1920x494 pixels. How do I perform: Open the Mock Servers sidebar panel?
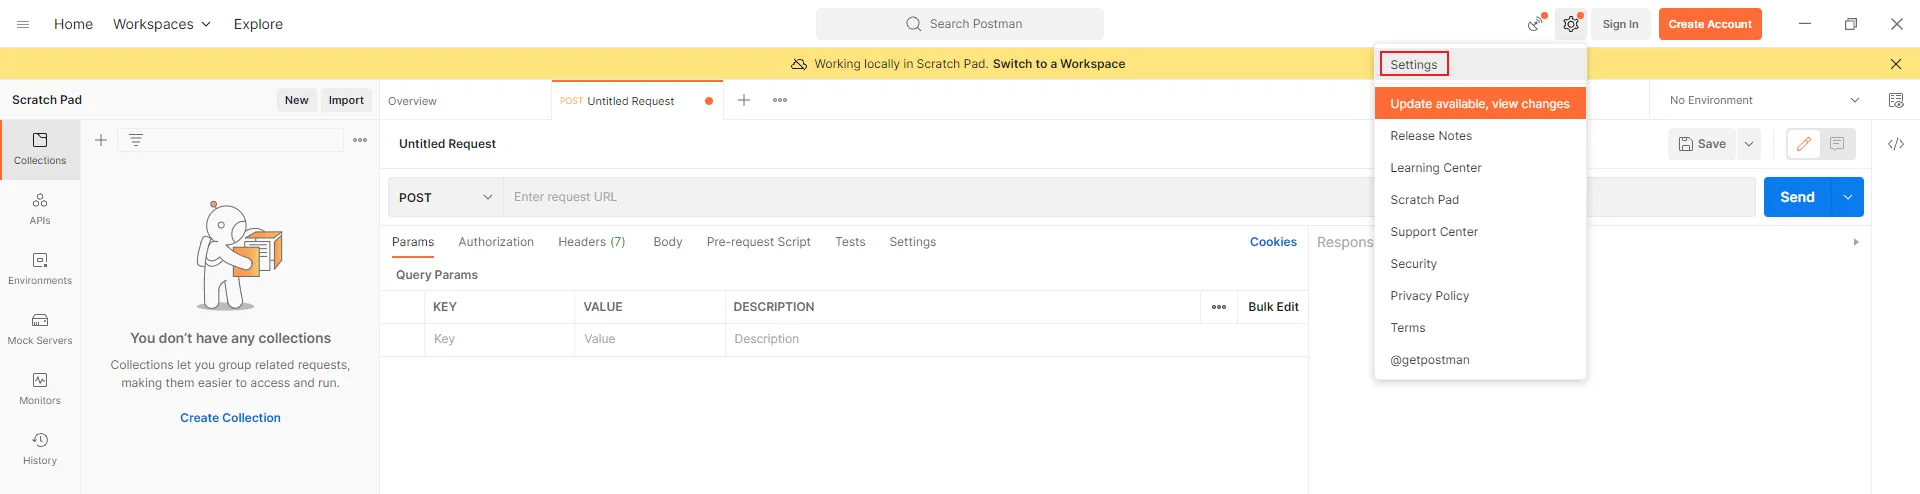(x=40, y=329)
